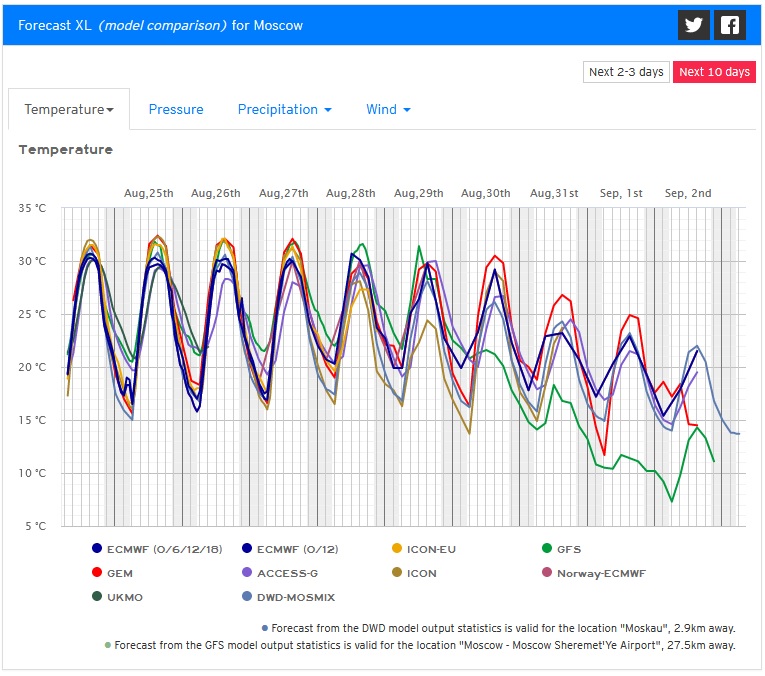Screen dimensions: 765x676
Task: Toggle ICON-EU series visibility
Action: 424,549
